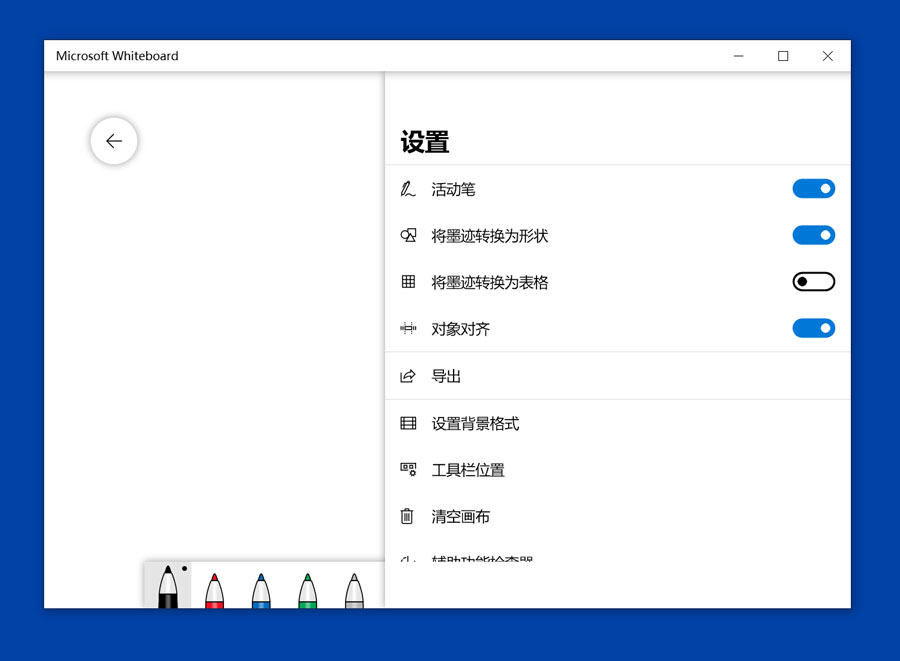The height and width of the screenshot is (661, 900).
Task: Click Microsoft Whiteboard title text
Action: [117, 56]
